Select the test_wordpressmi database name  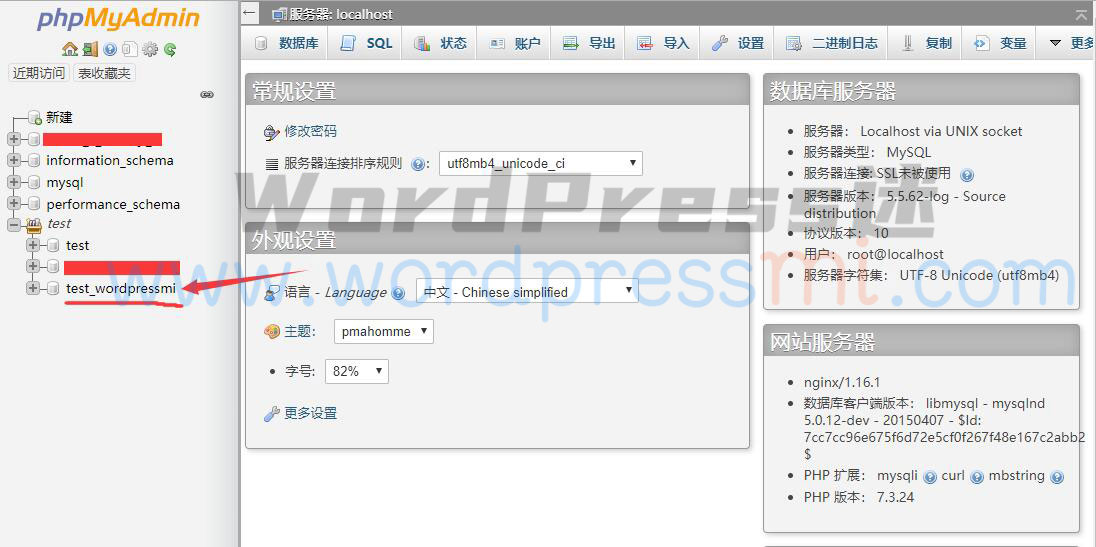point(121,288)
